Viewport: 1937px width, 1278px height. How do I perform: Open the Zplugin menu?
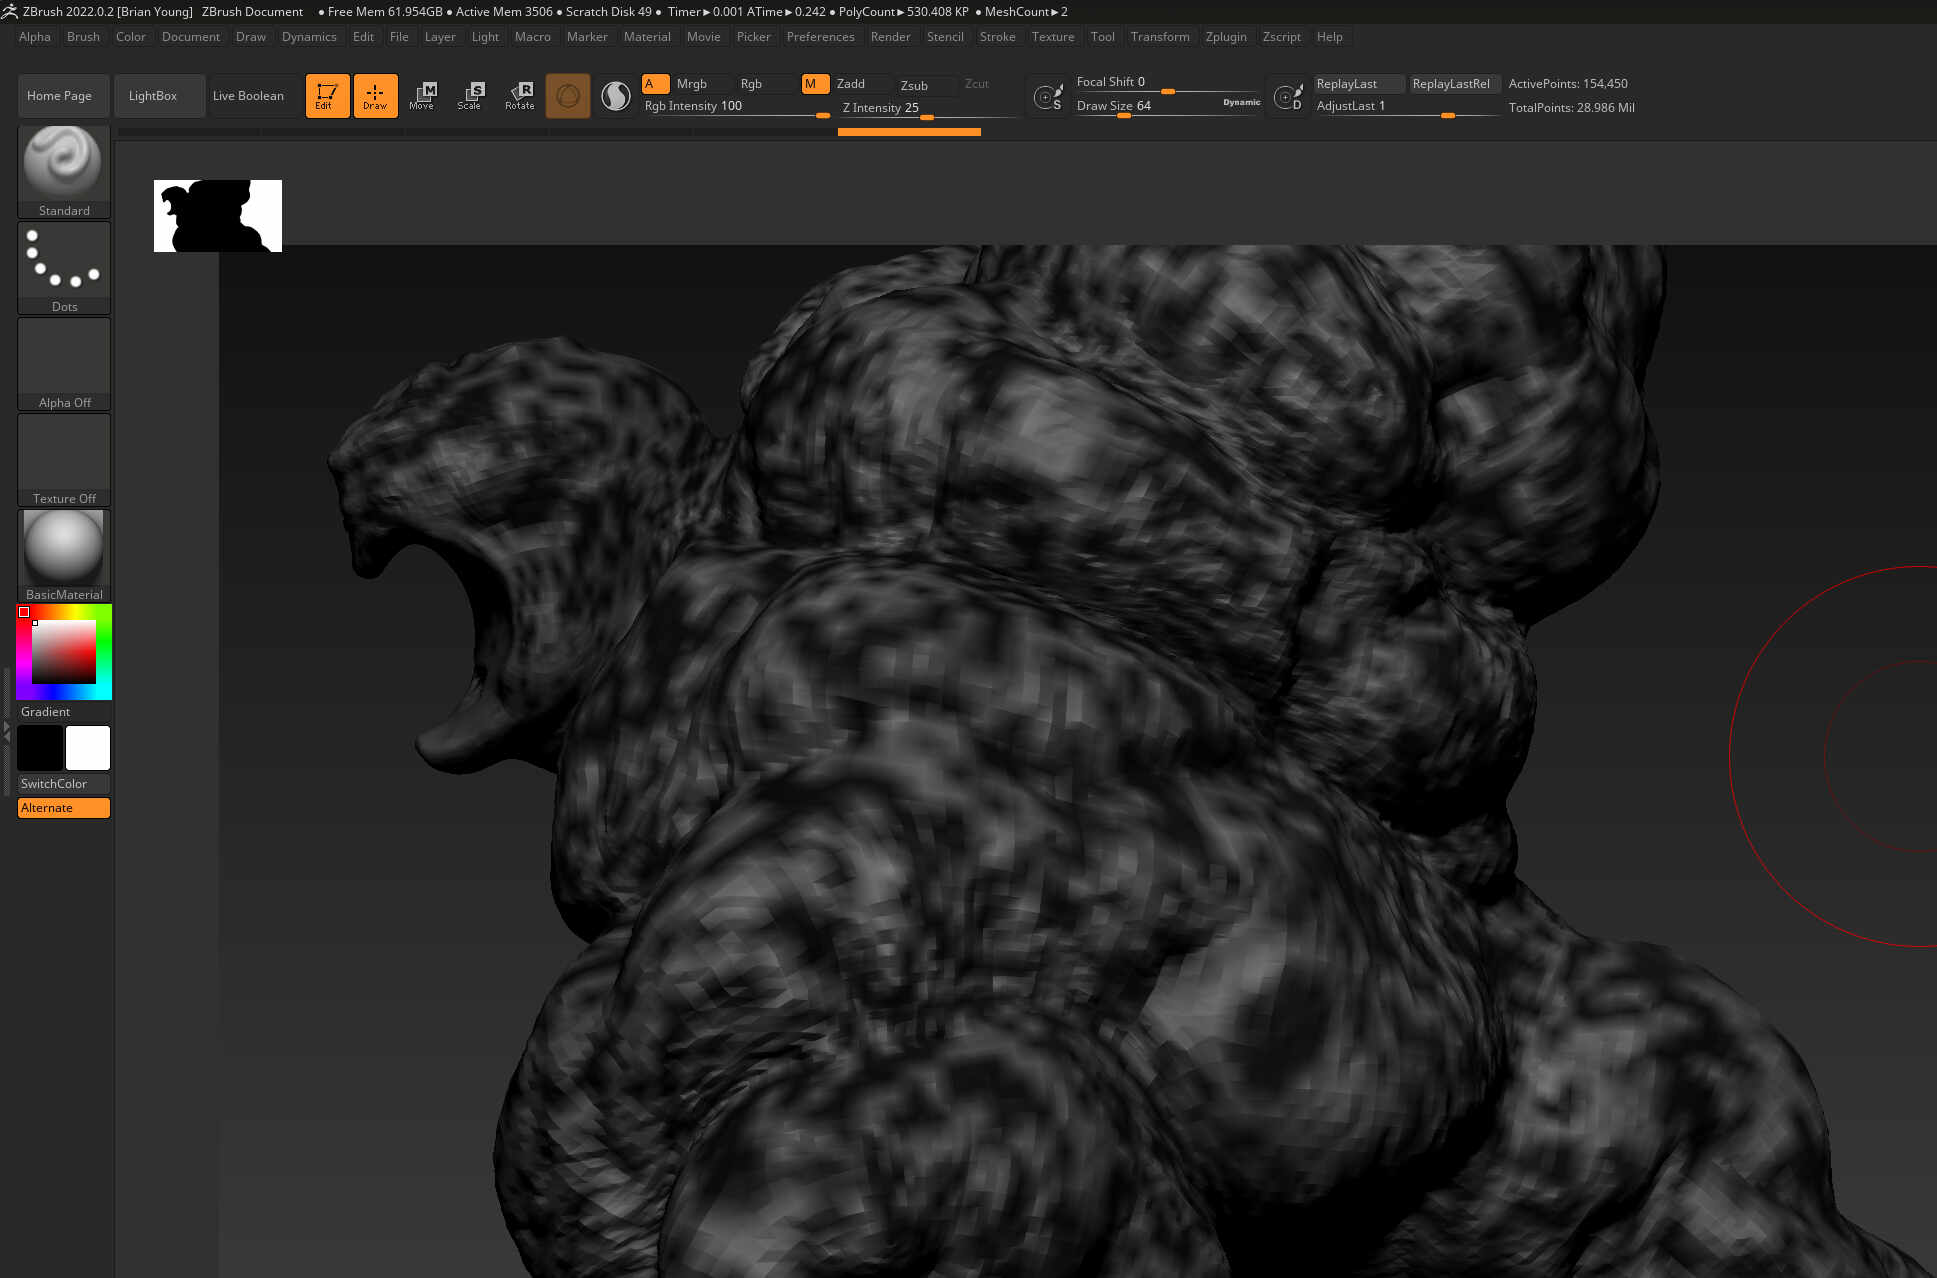1225,37
